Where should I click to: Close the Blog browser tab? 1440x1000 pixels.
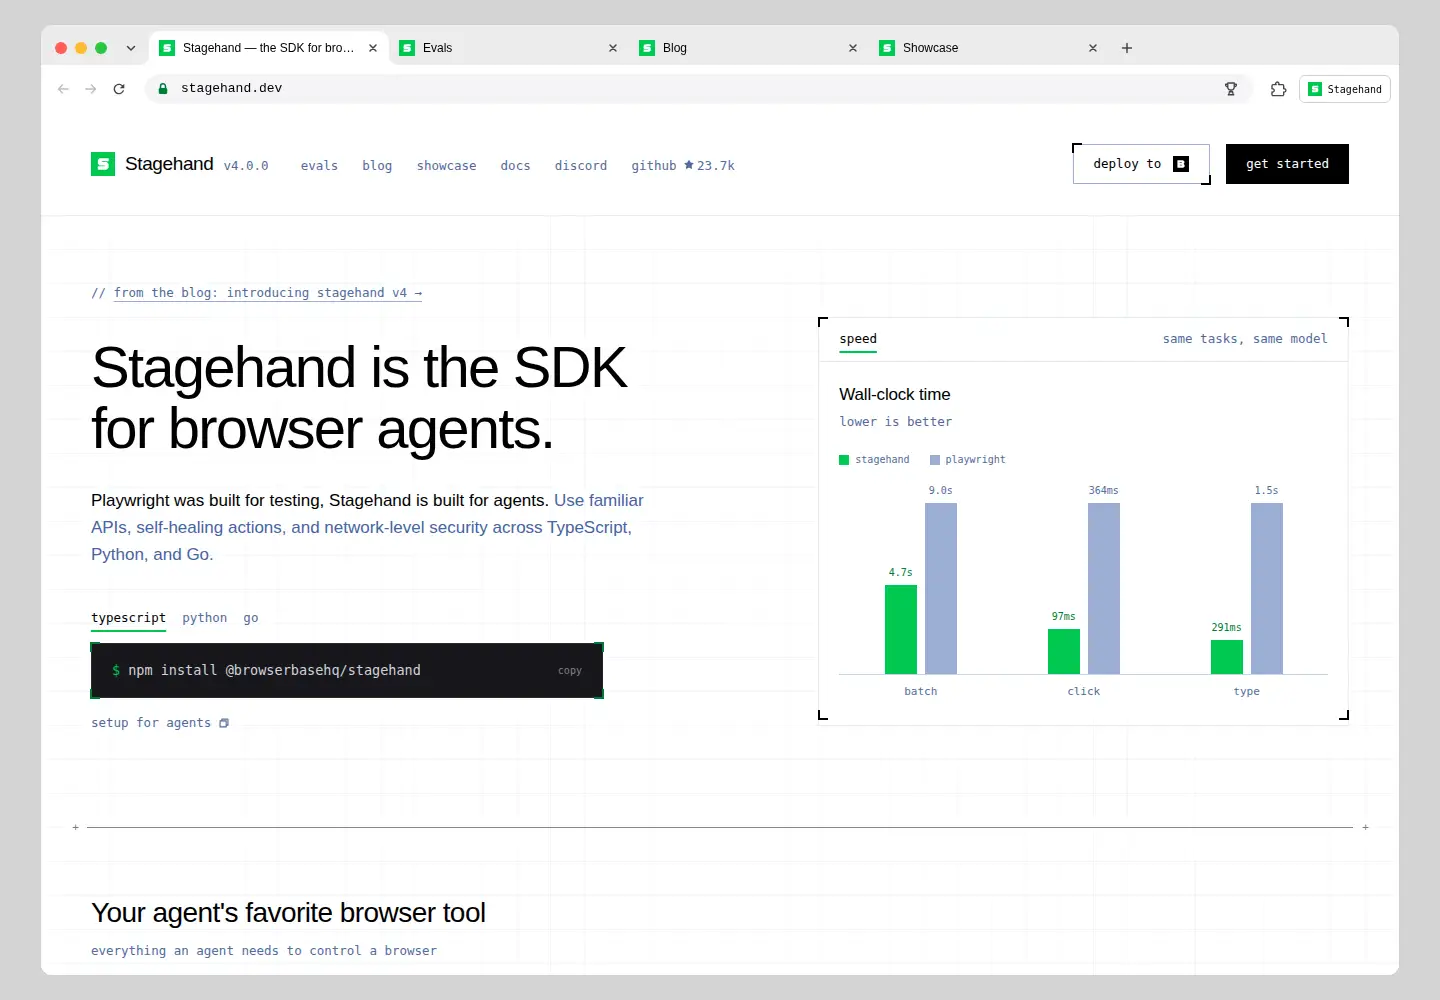click(853, 48)
